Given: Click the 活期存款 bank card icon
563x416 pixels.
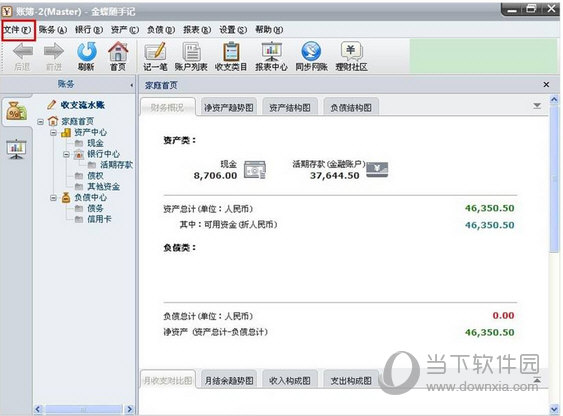Looking at the screenshot, I should point(377,169).
